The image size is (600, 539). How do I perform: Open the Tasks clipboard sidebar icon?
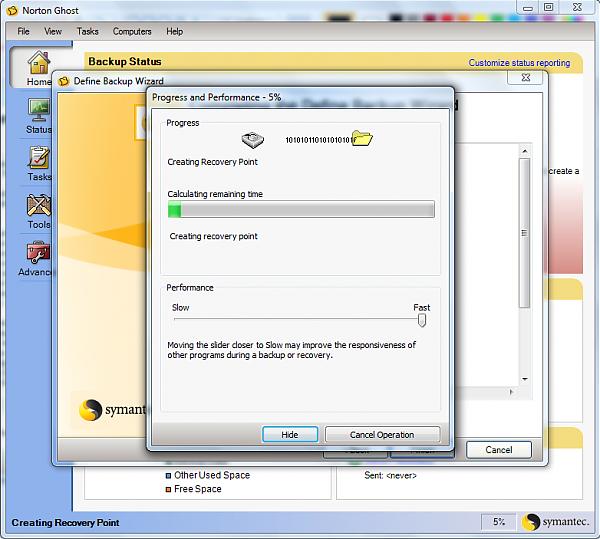[39, 158]
